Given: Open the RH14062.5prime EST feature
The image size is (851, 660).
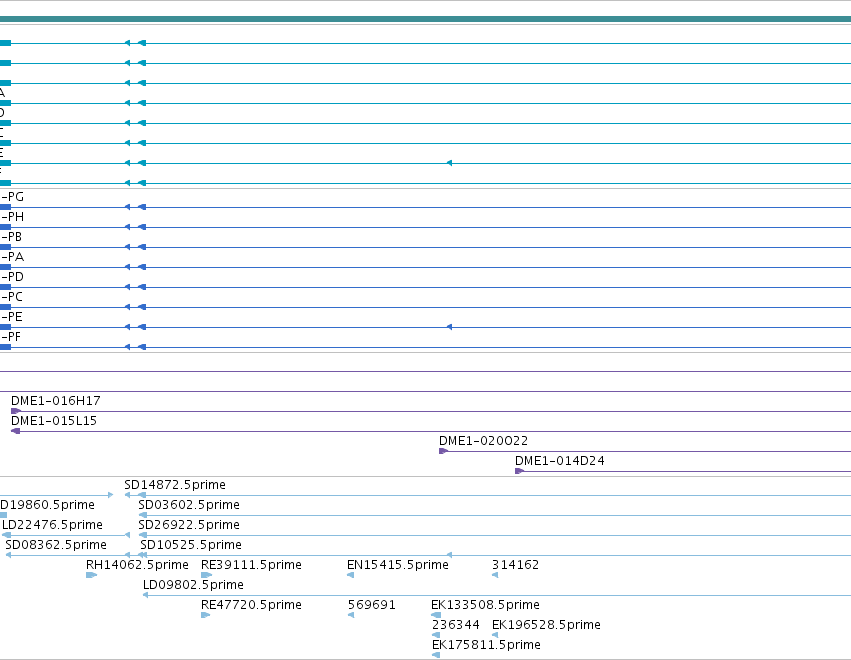Looking at the screenshot, I should [137, 565].
